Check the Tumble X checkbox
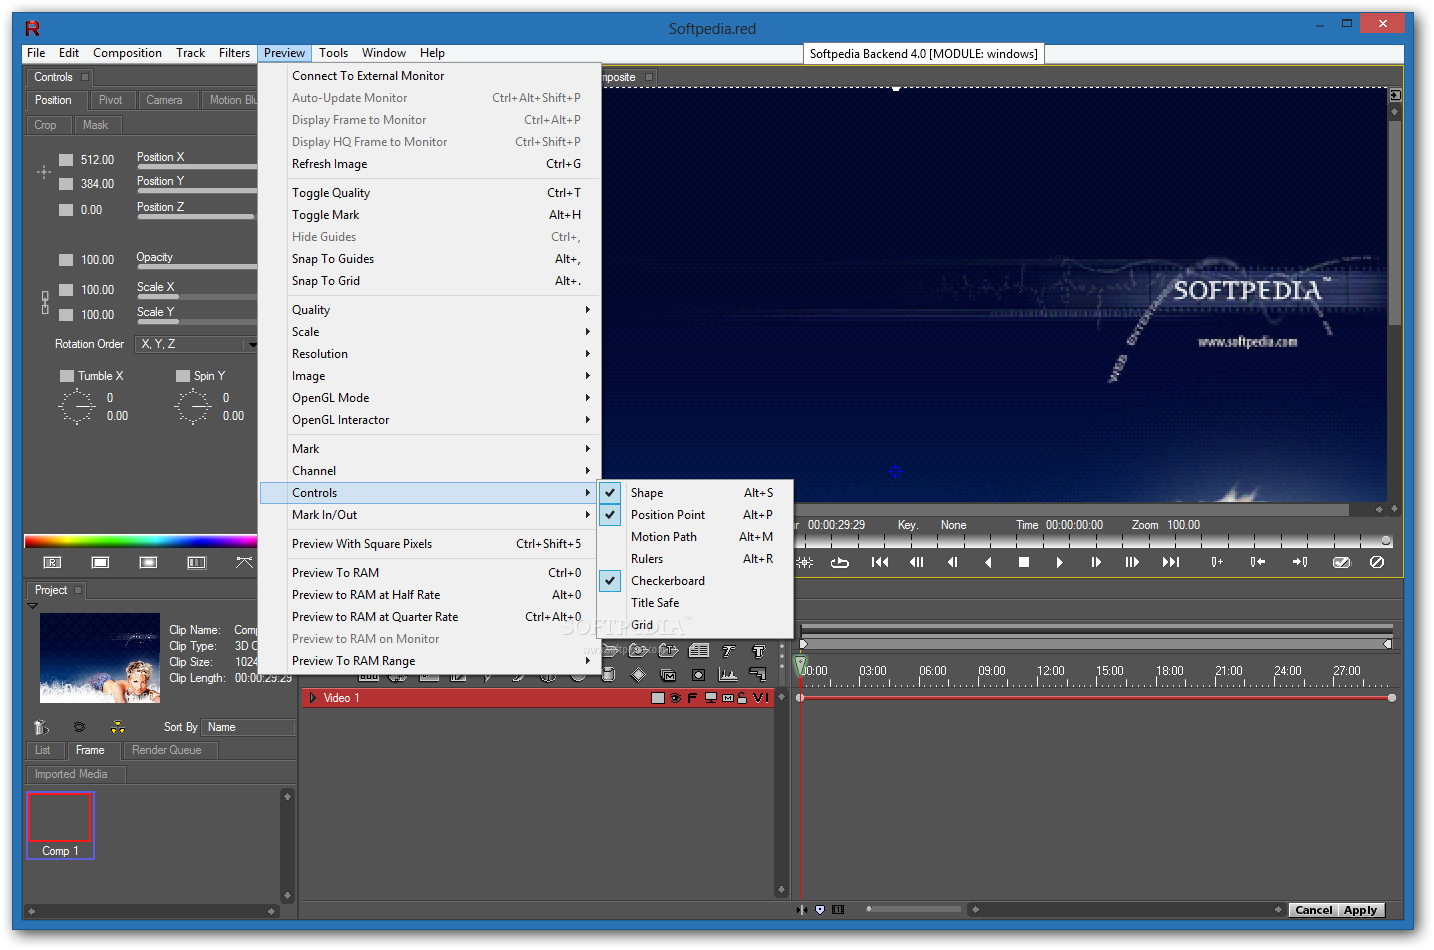This screenshot has height=950, width=1434. tap(67, 376)
